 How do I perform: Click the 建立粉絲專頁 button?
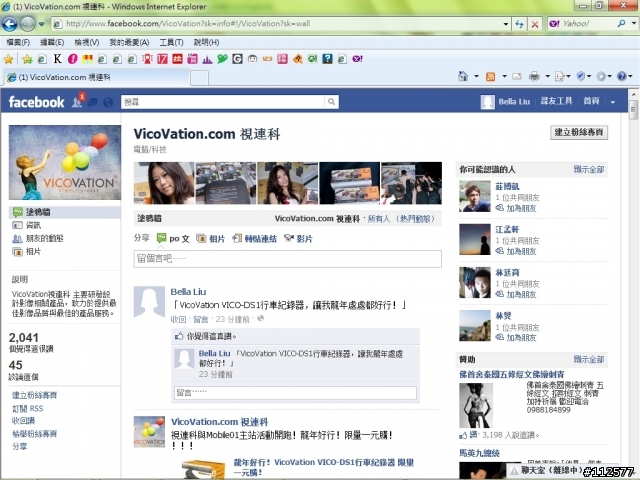tap(579, 132)
